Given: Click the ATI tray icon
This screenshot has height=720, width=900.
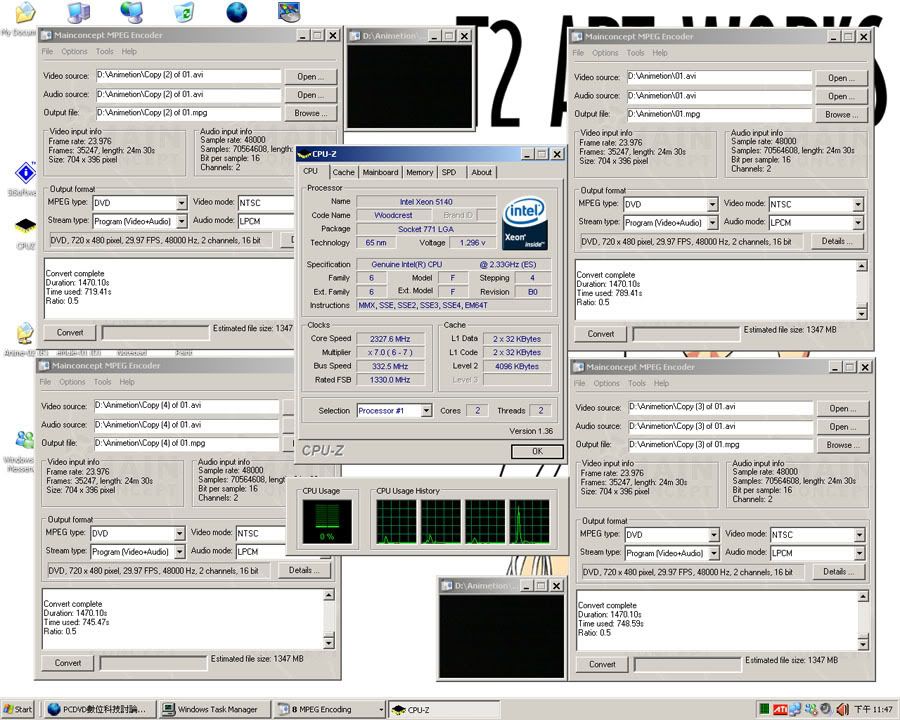Looking at the screenshot, I should tap(779, 710).
